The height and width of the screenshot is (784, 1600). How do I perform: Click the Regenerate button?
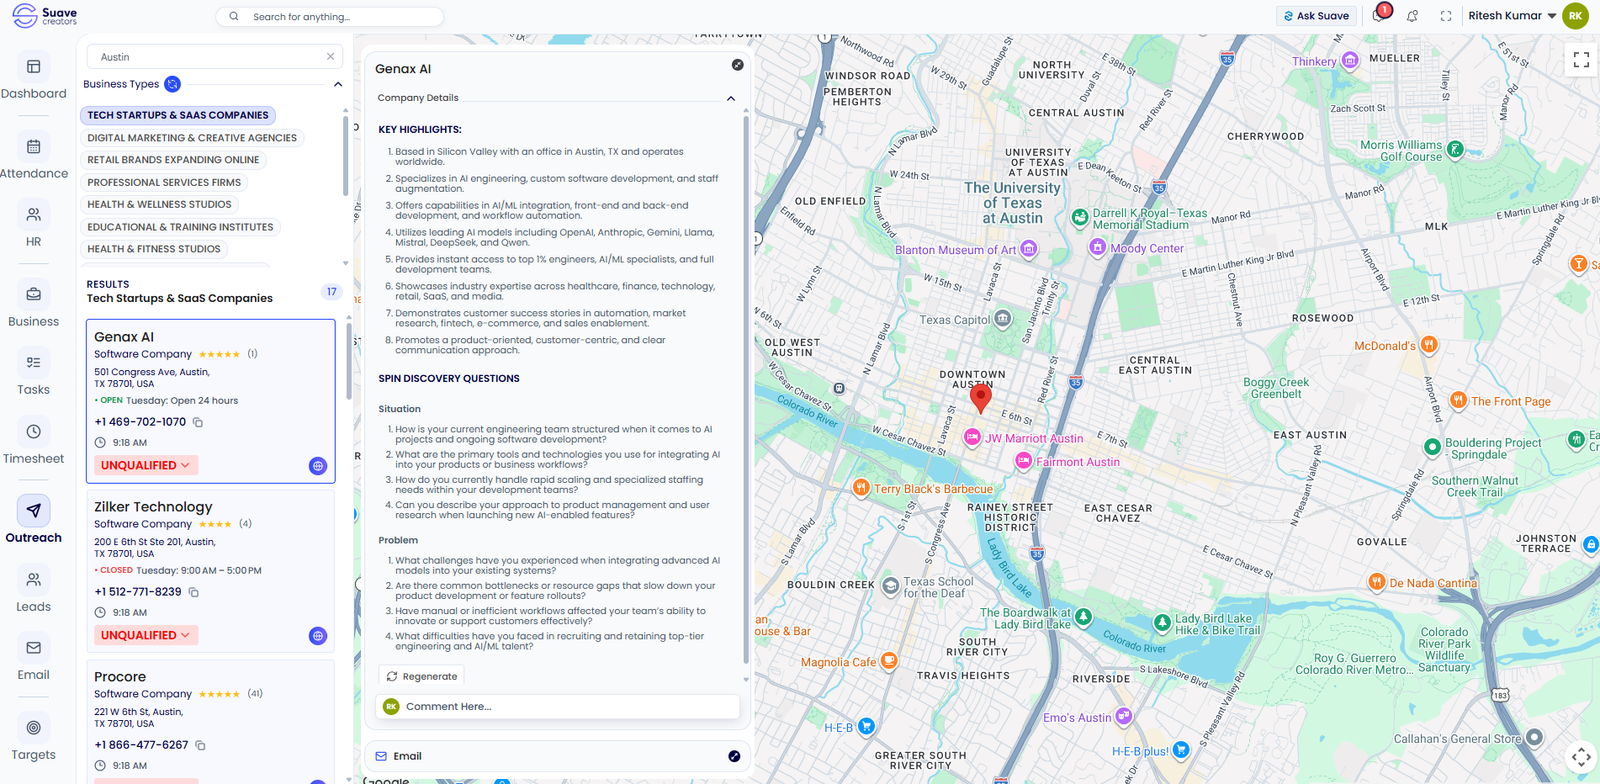[x=422, y=676]
